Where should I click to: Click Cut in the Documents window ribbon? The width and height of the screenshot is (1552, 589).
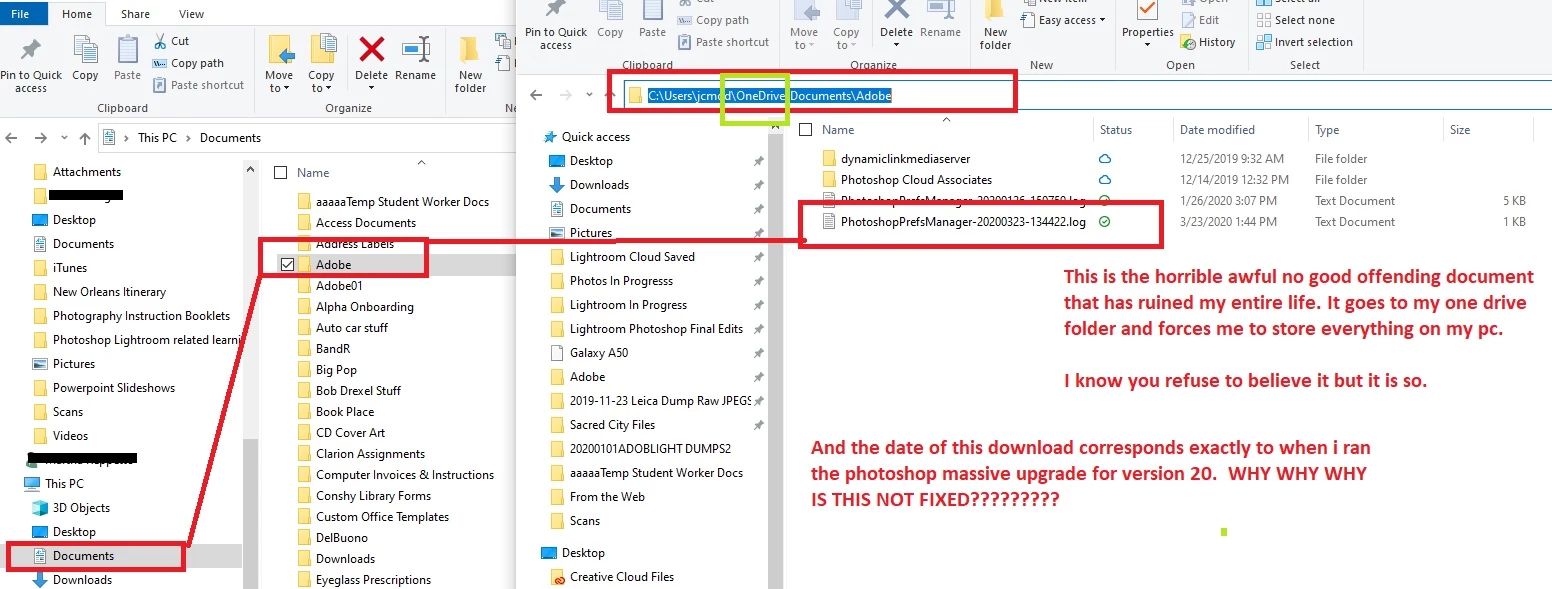172,41
